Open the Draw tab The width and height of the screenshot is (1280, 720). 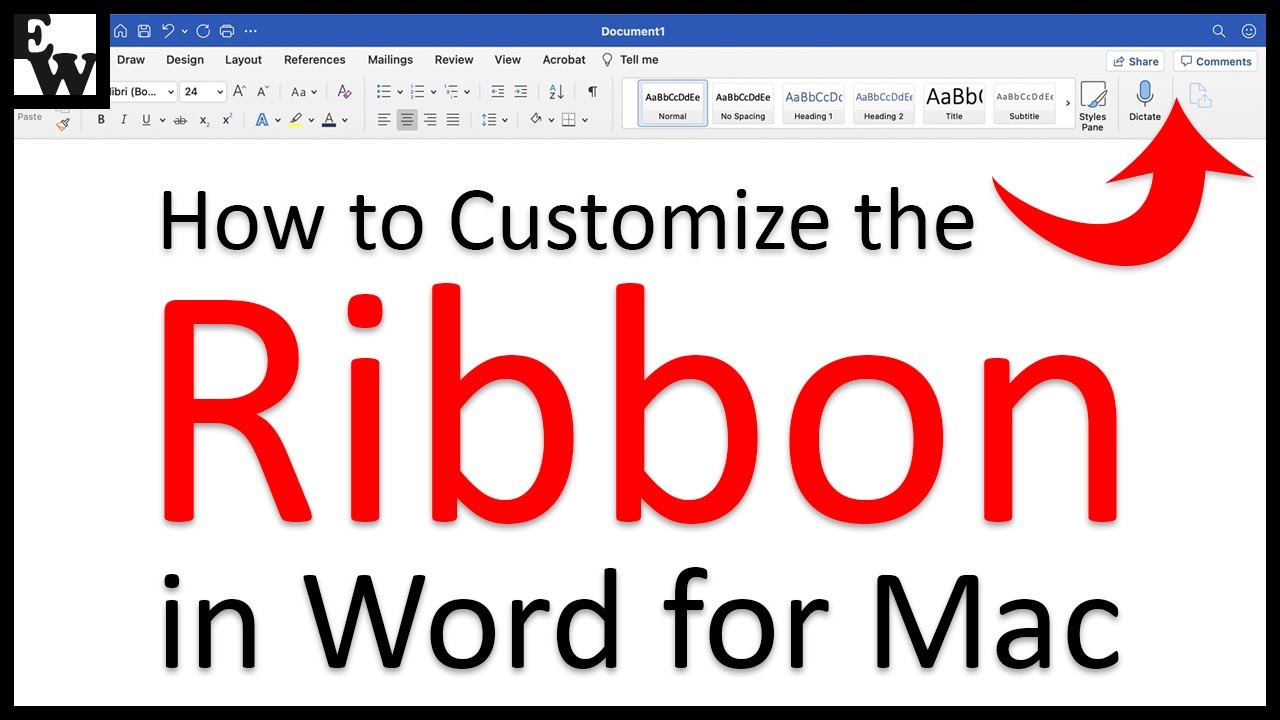click(x=131, y=60)
